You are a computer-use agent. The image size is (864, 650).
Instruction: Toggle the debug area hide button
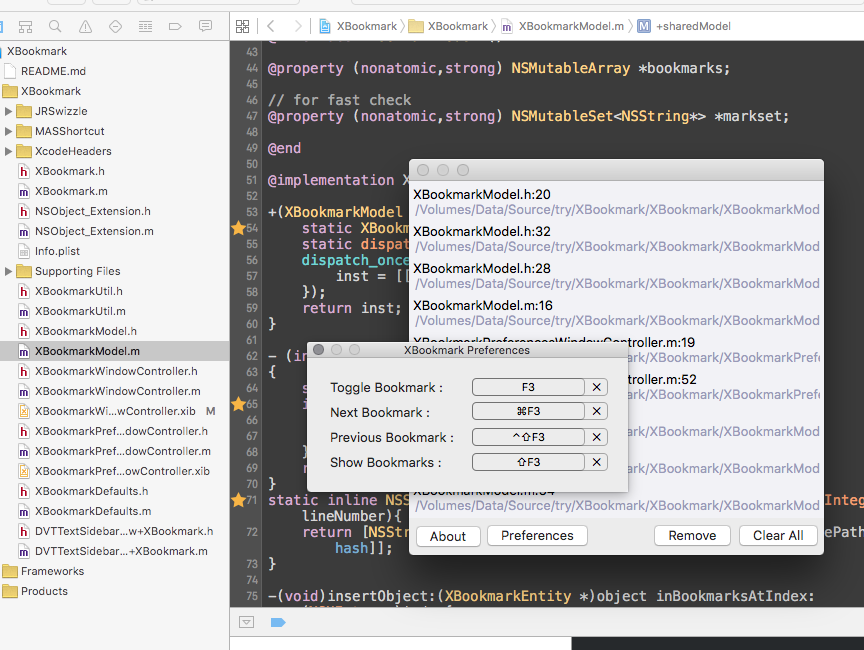(x=247, y=622)
